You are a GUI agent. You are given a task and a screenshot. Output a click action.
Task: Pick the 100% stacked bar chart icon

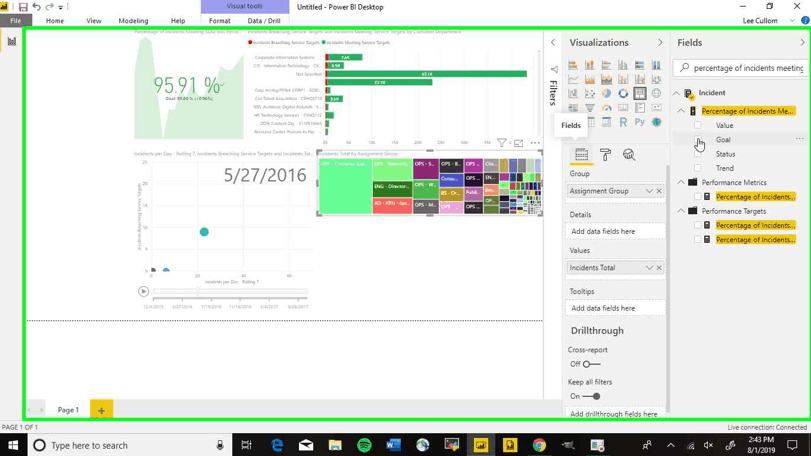pos(640,65)
